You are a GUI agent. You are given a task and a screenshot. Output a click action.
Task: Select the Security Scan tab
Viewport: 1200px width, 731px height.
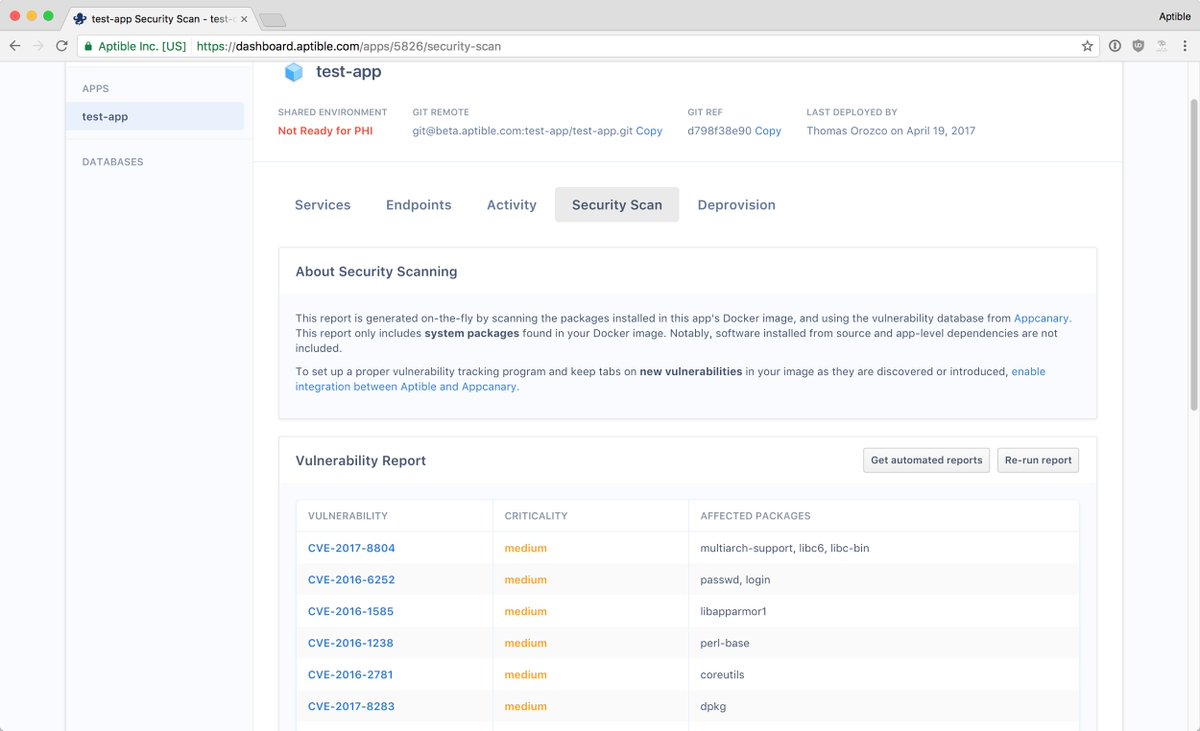[617, 204]
